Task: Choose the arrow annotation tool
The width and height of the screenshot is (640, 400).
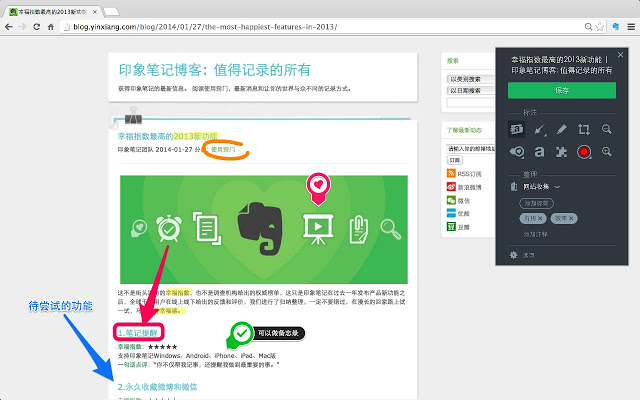Action: 540,130
